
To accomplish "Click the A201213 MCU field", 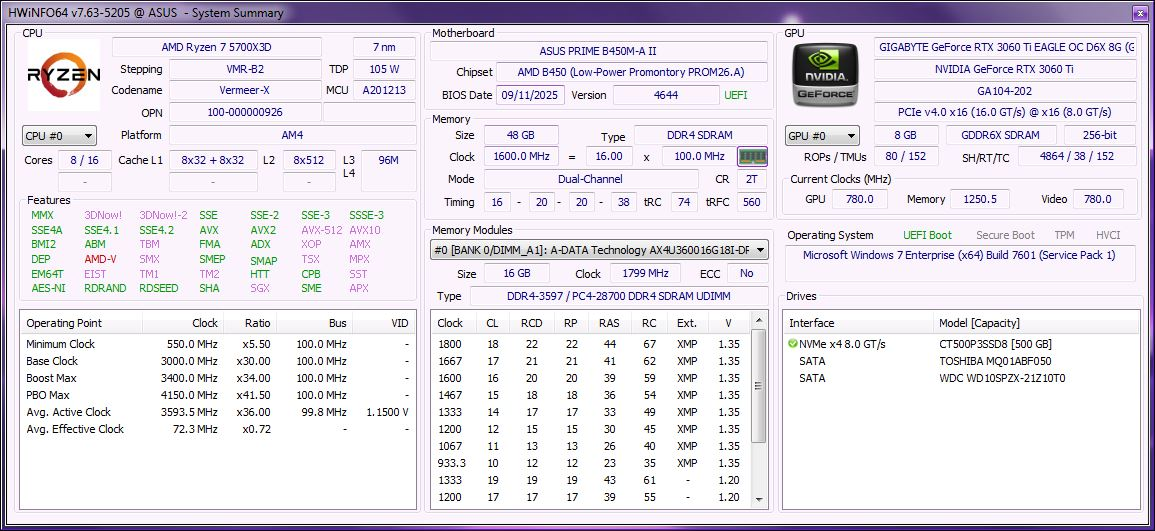I will point(384,91).
